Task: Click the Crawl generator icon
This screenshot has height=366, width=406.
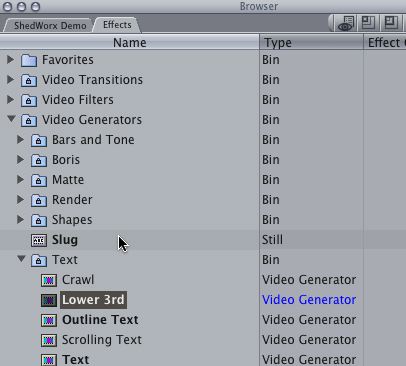Action: pyautogui.click(x=49, y=280)
